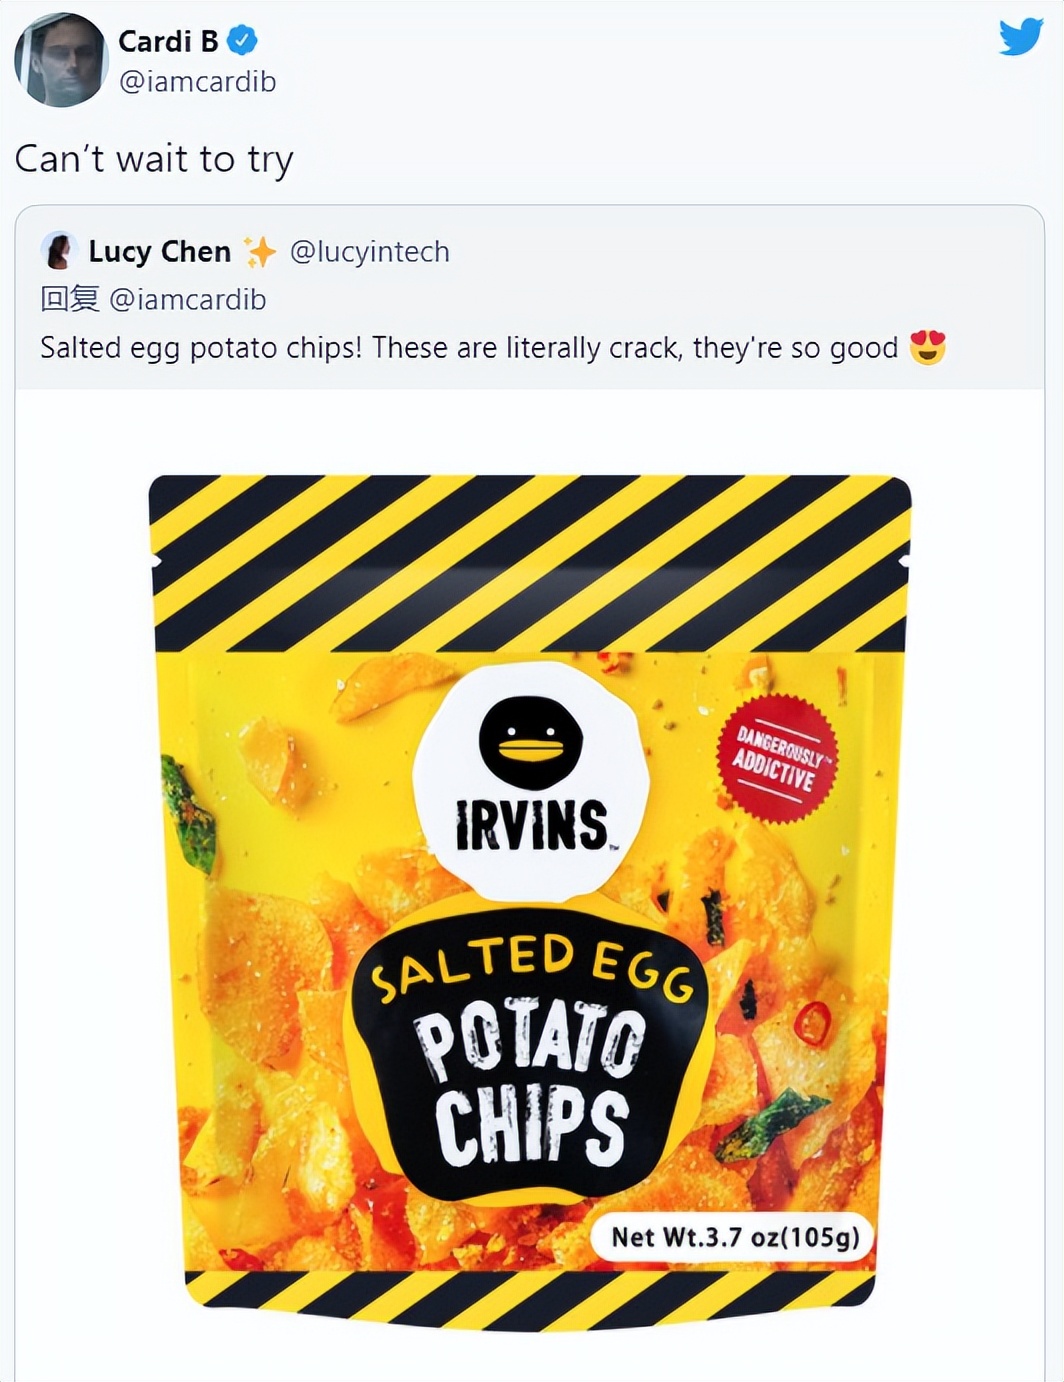Click the @iamcardib reply mention

point(187,300)
